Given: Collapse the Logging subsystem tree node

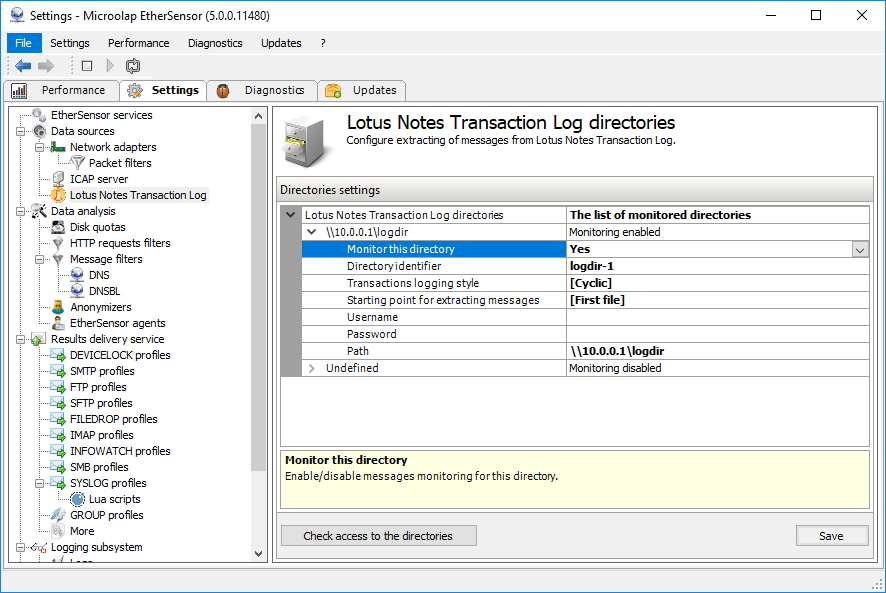Looking at the screenshot, I should pyautogui.click(x=20, y=547).
